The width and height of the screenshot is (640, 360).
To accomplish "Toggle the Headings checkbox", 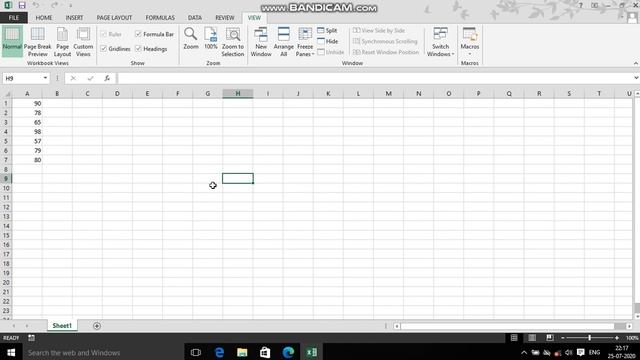I will click(138, 49).
